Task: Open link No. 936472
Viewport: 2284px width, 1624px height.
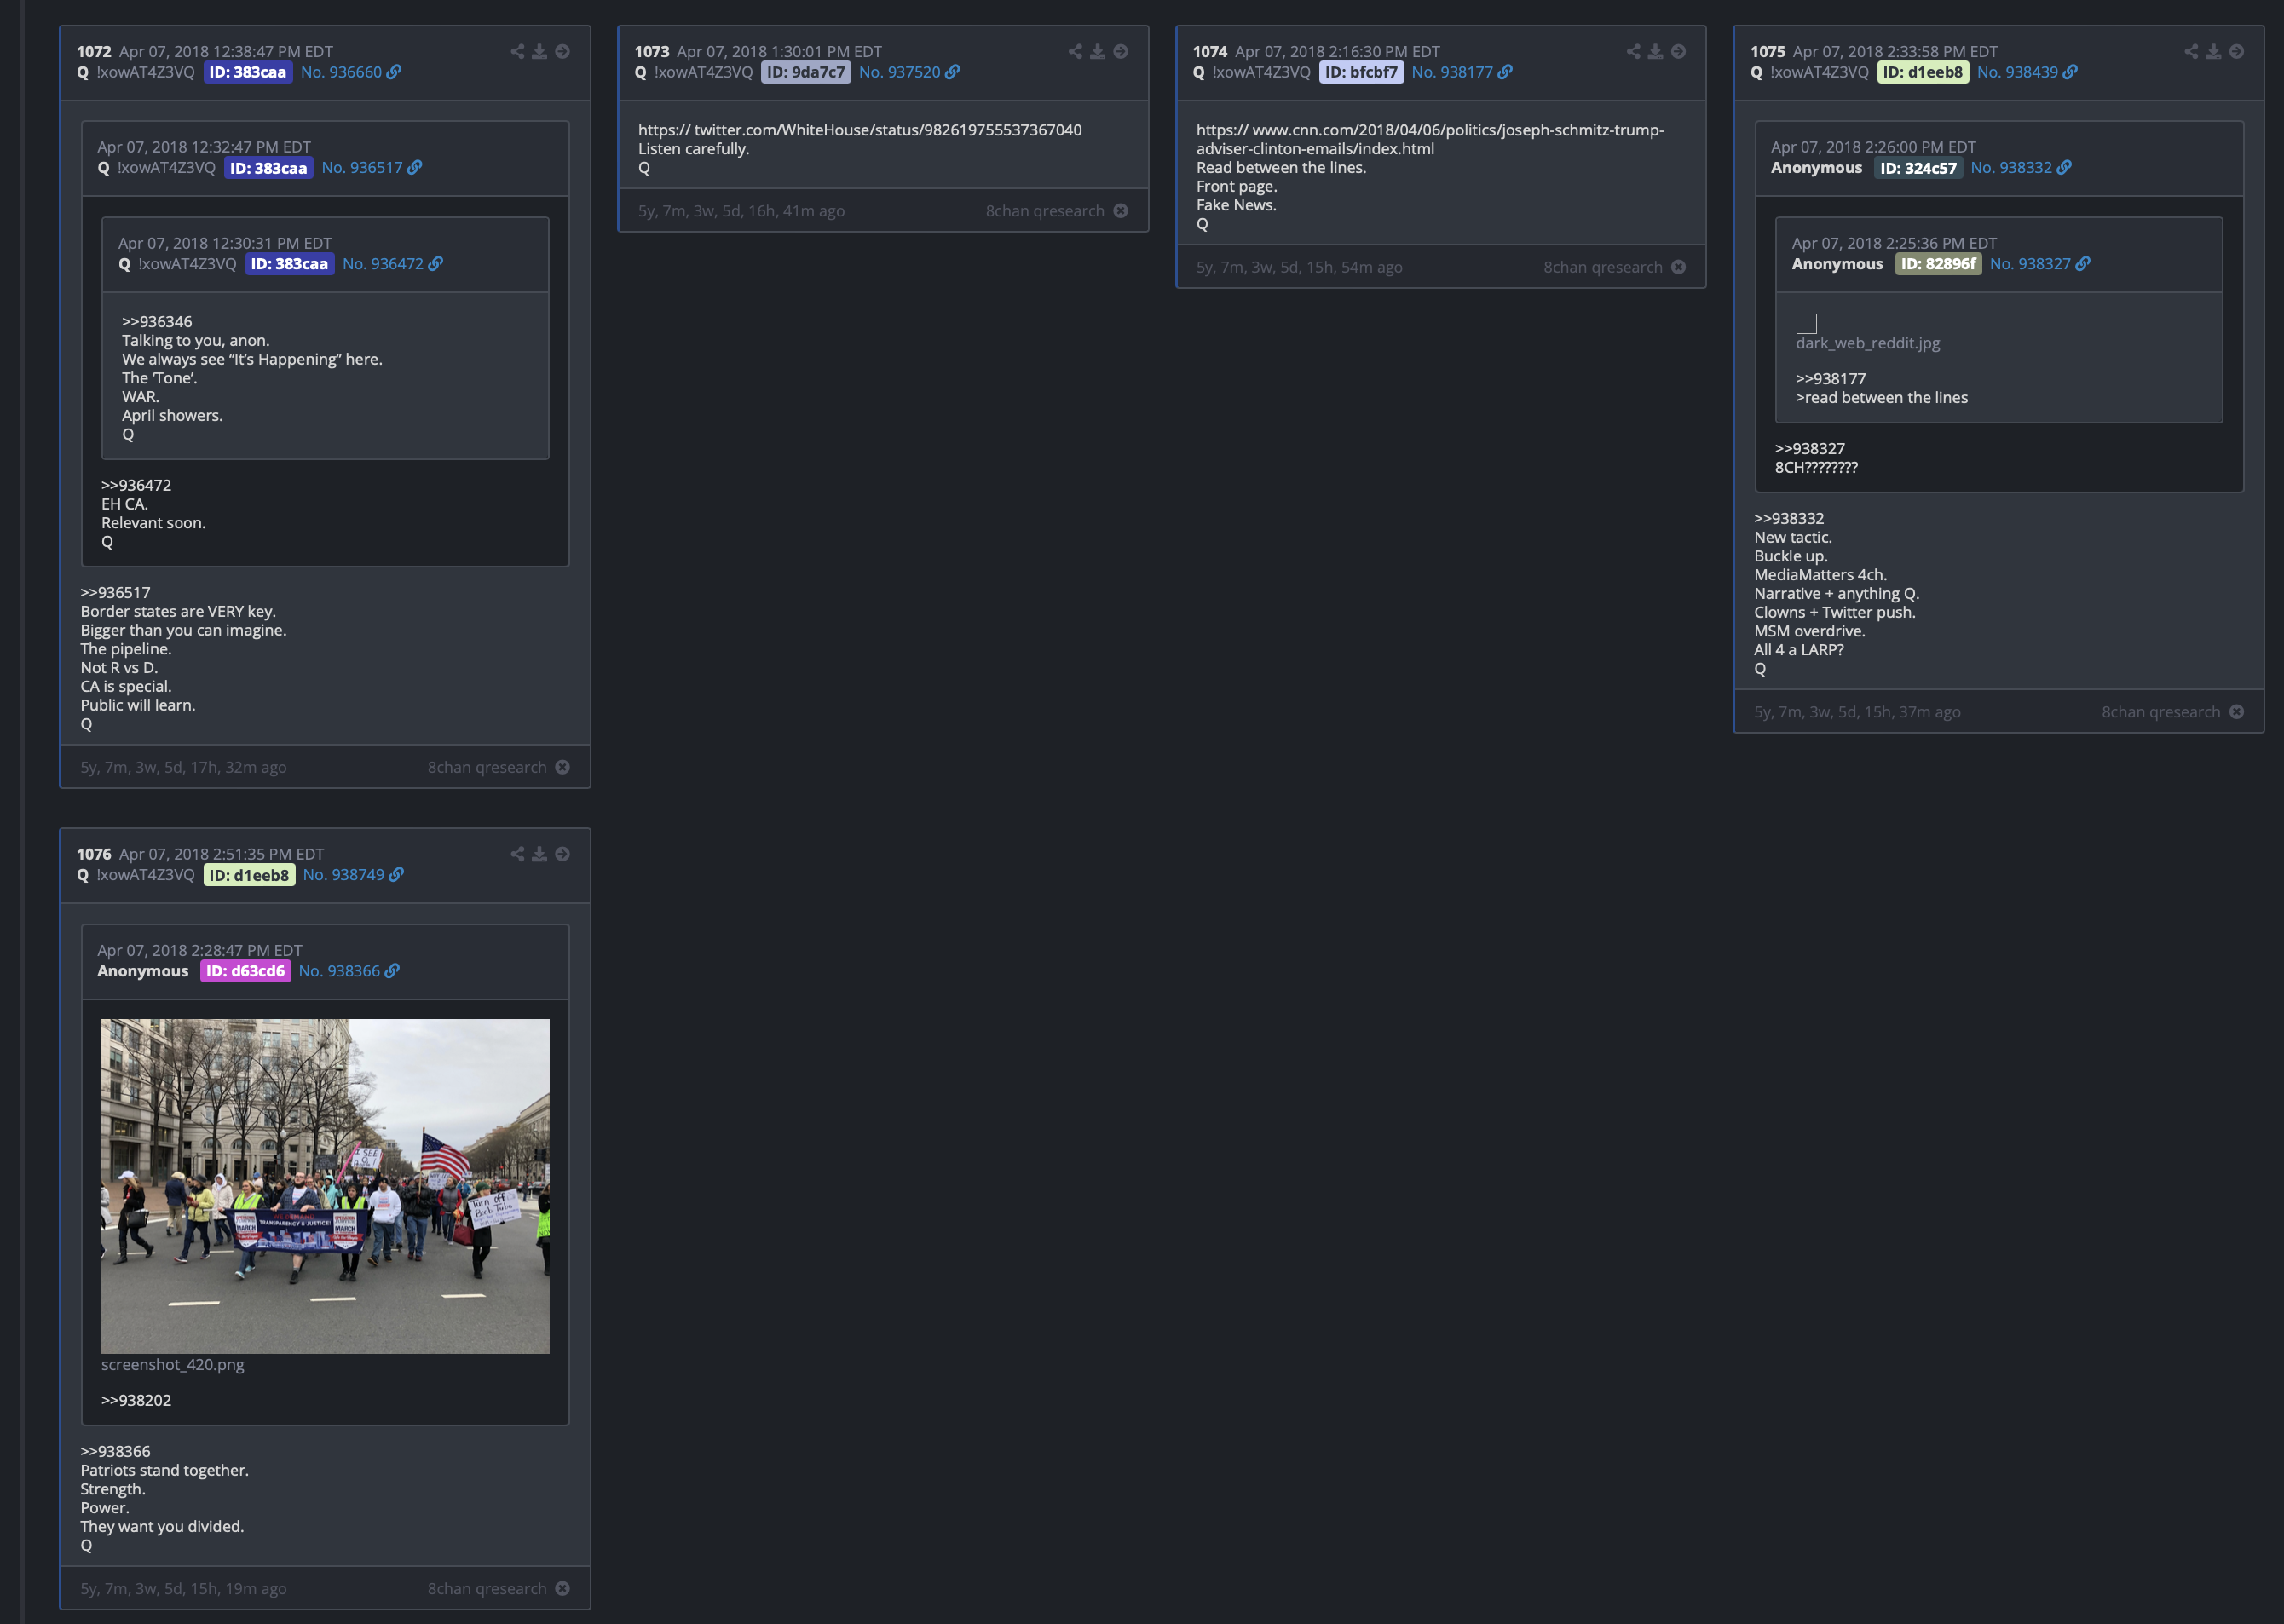Action: tap(392, 264)
